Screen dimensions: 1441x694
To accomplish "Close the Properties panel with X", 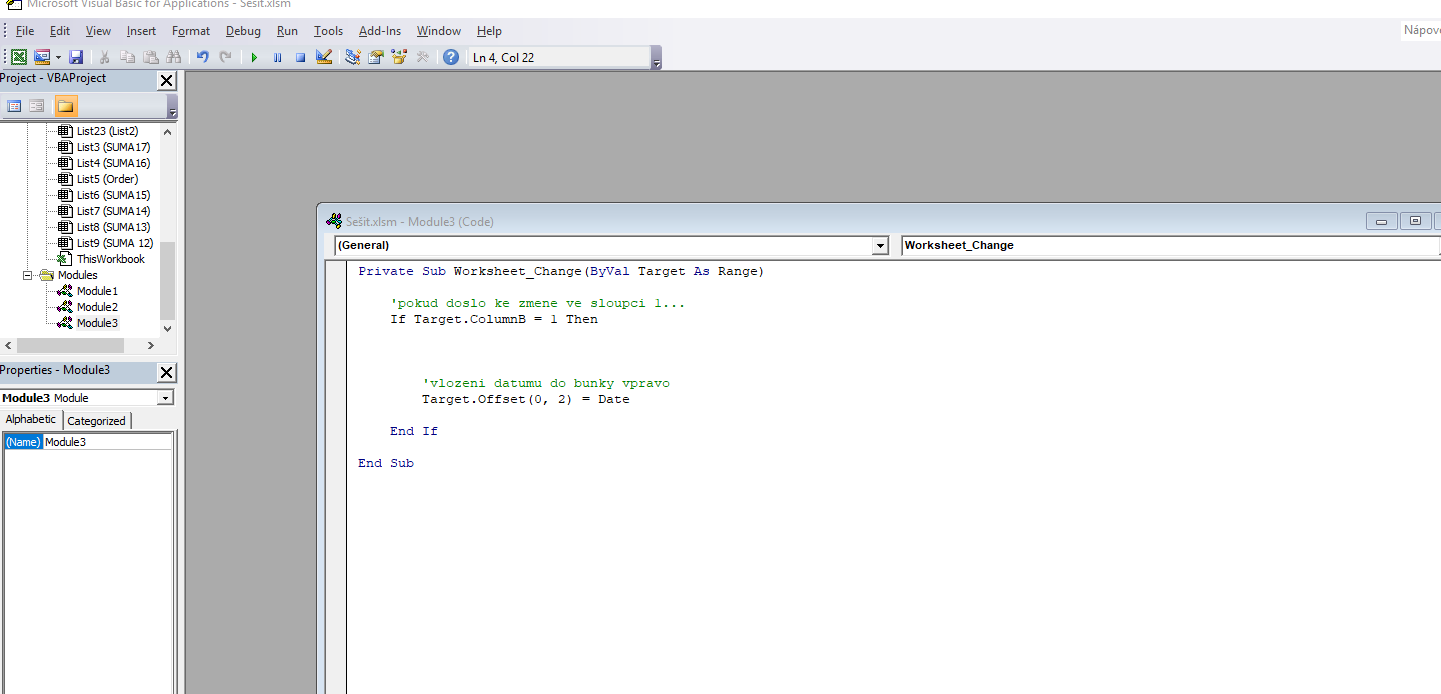I will (167, 372).
